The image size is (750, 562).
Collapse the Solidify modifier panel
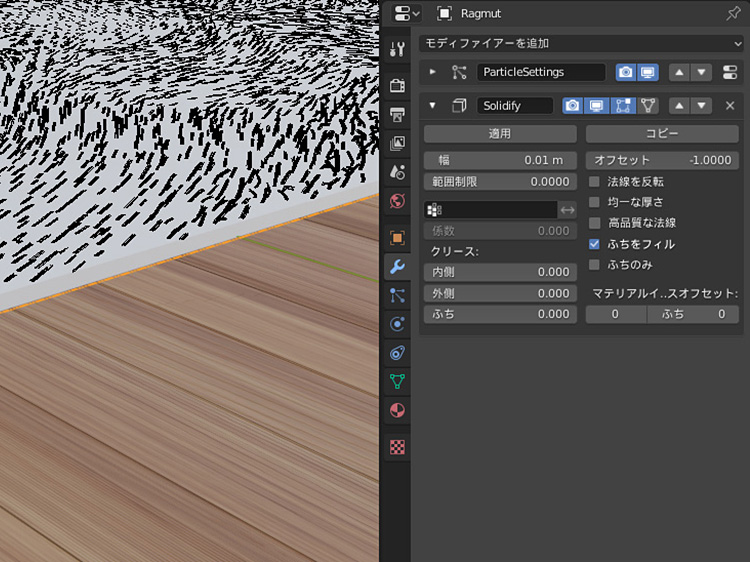pos(433,106)
